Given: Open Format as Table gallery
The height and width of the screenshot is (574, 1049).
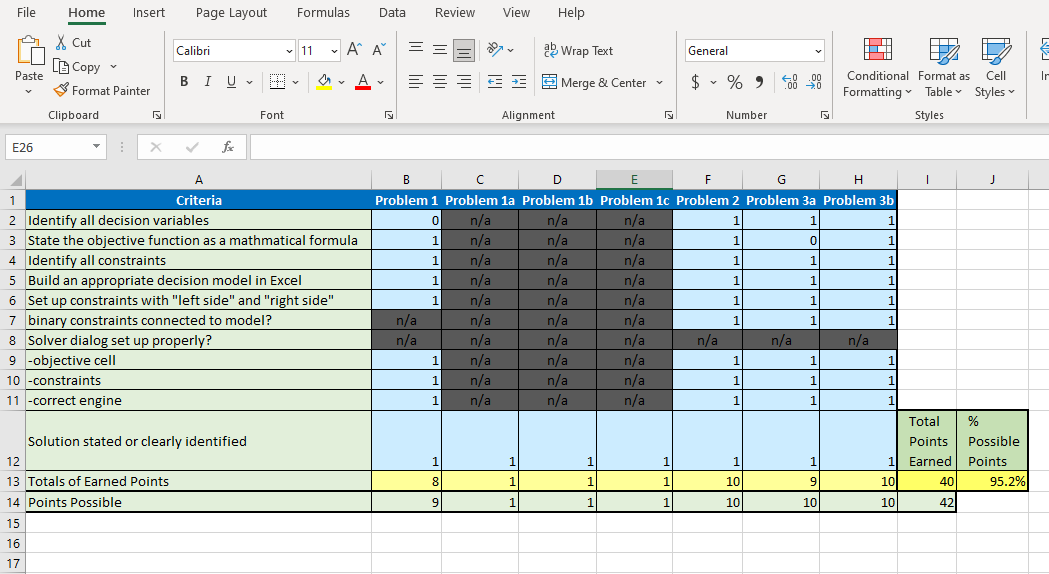Looking at the screenshot, I should click(943, 68).
